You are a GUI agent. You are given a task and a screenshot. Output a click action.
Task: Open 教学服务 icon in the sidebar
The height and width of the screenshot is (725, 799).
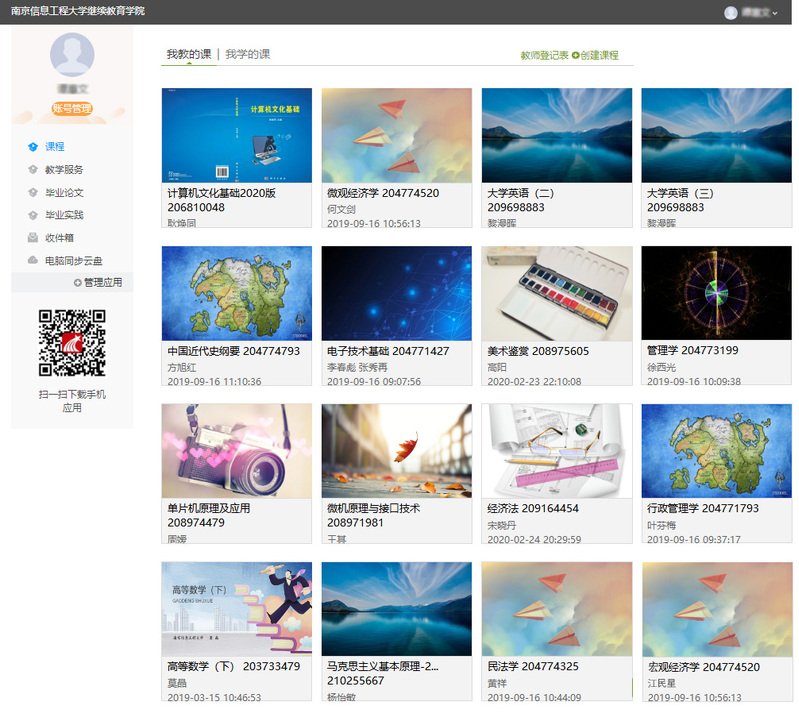coord(33,170)
